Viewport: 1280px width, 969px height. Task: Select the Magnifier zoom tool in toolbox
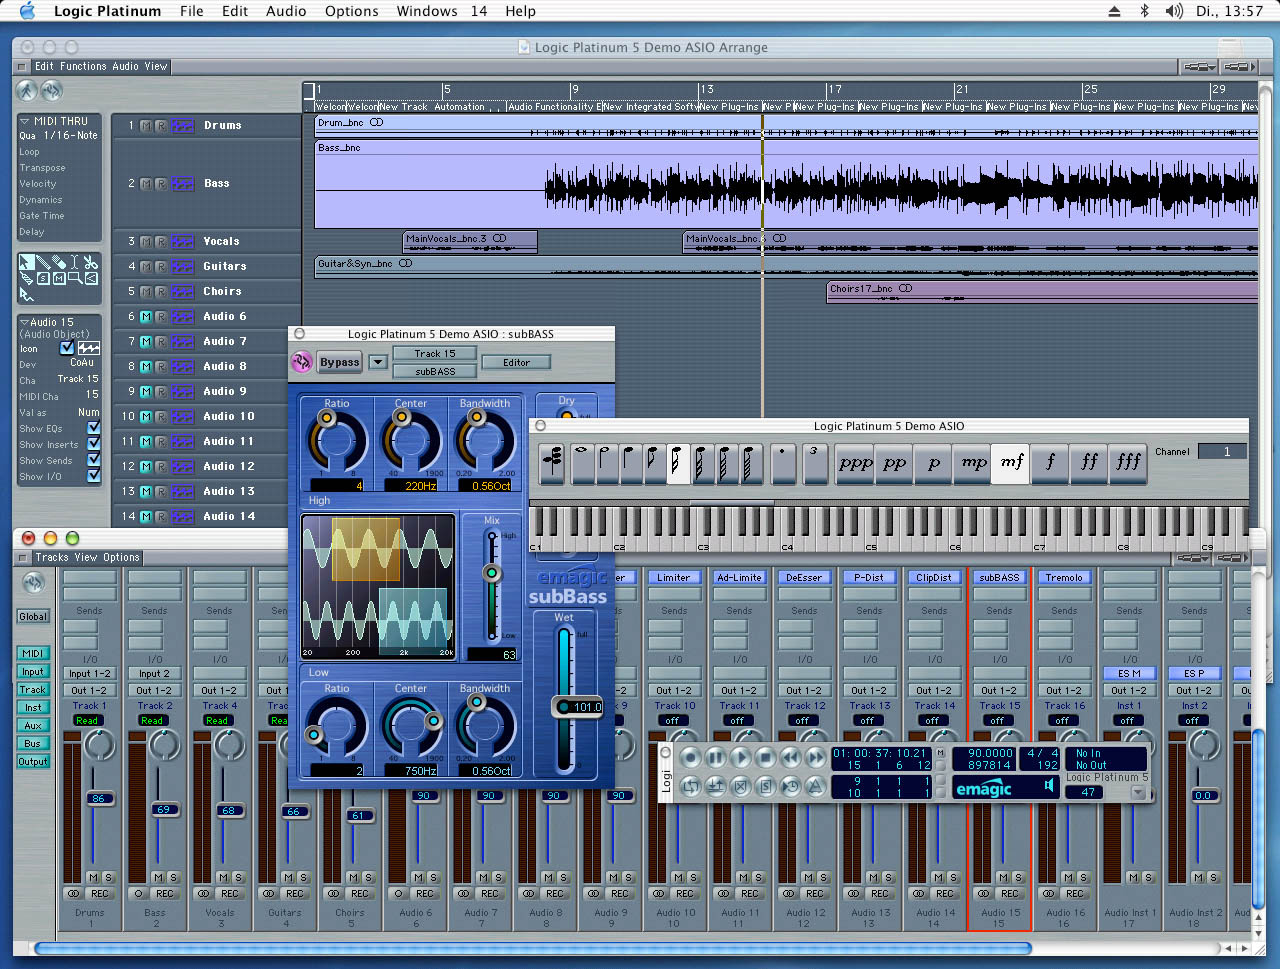pos(75,278)
